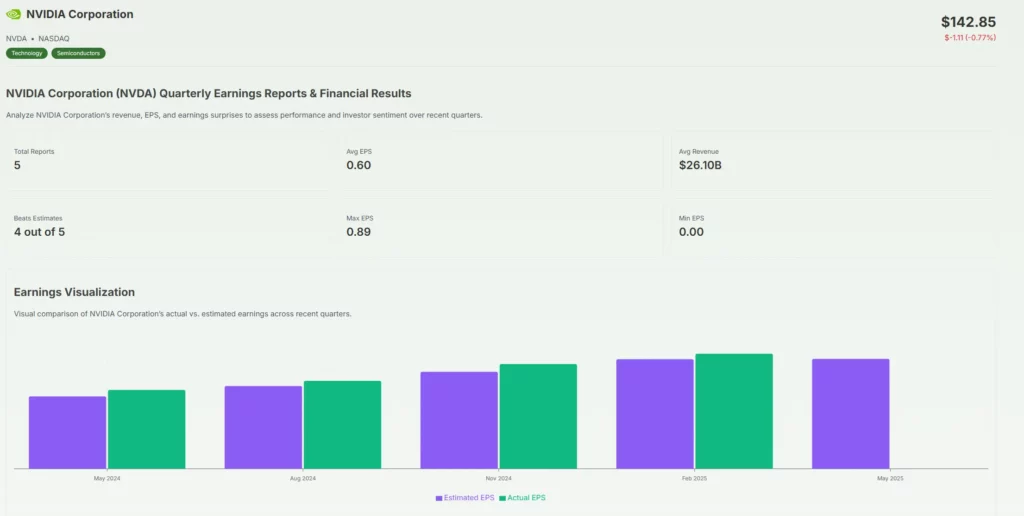
Task: Toggle Actual EPS series in chart legend
Action: [x=523, y=497]
